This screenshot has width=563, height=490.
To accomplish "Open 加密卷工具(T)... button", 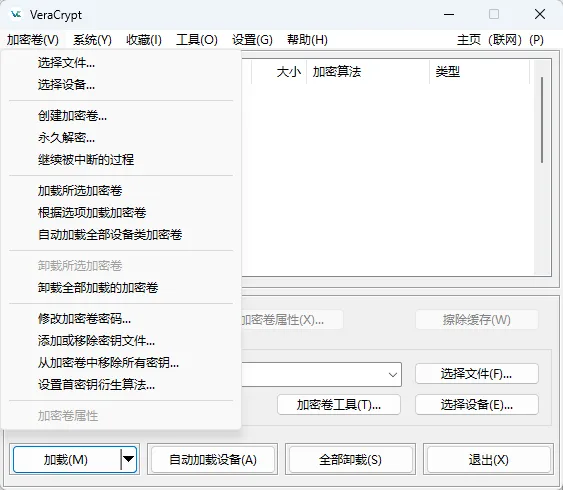I will pos(339,405).
